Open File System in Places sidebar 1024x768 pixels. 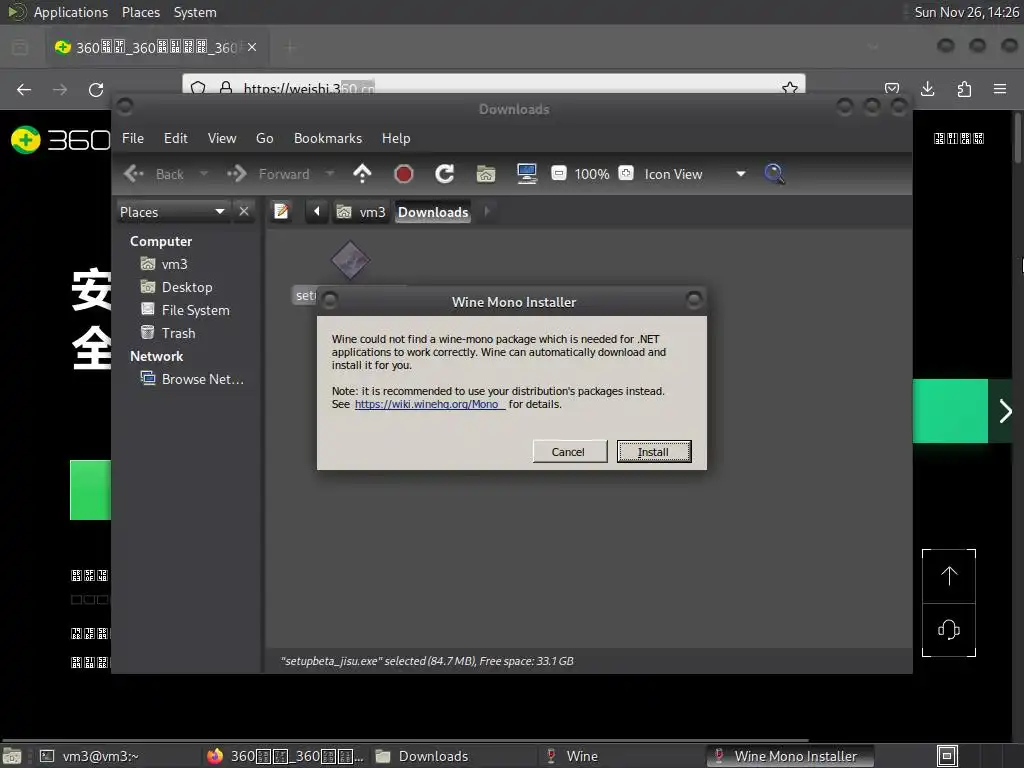(185, 310)
